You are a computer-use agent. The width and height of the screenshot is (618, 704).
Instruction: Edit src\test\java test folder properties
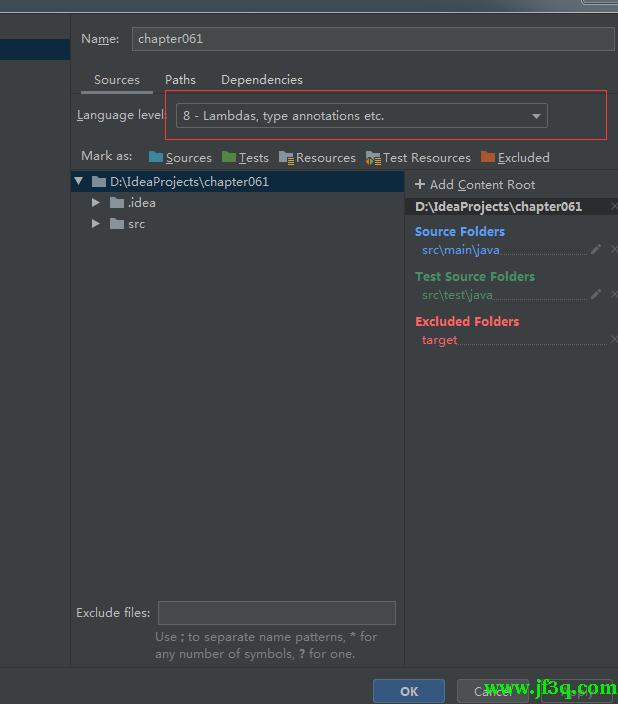[596, 295]
